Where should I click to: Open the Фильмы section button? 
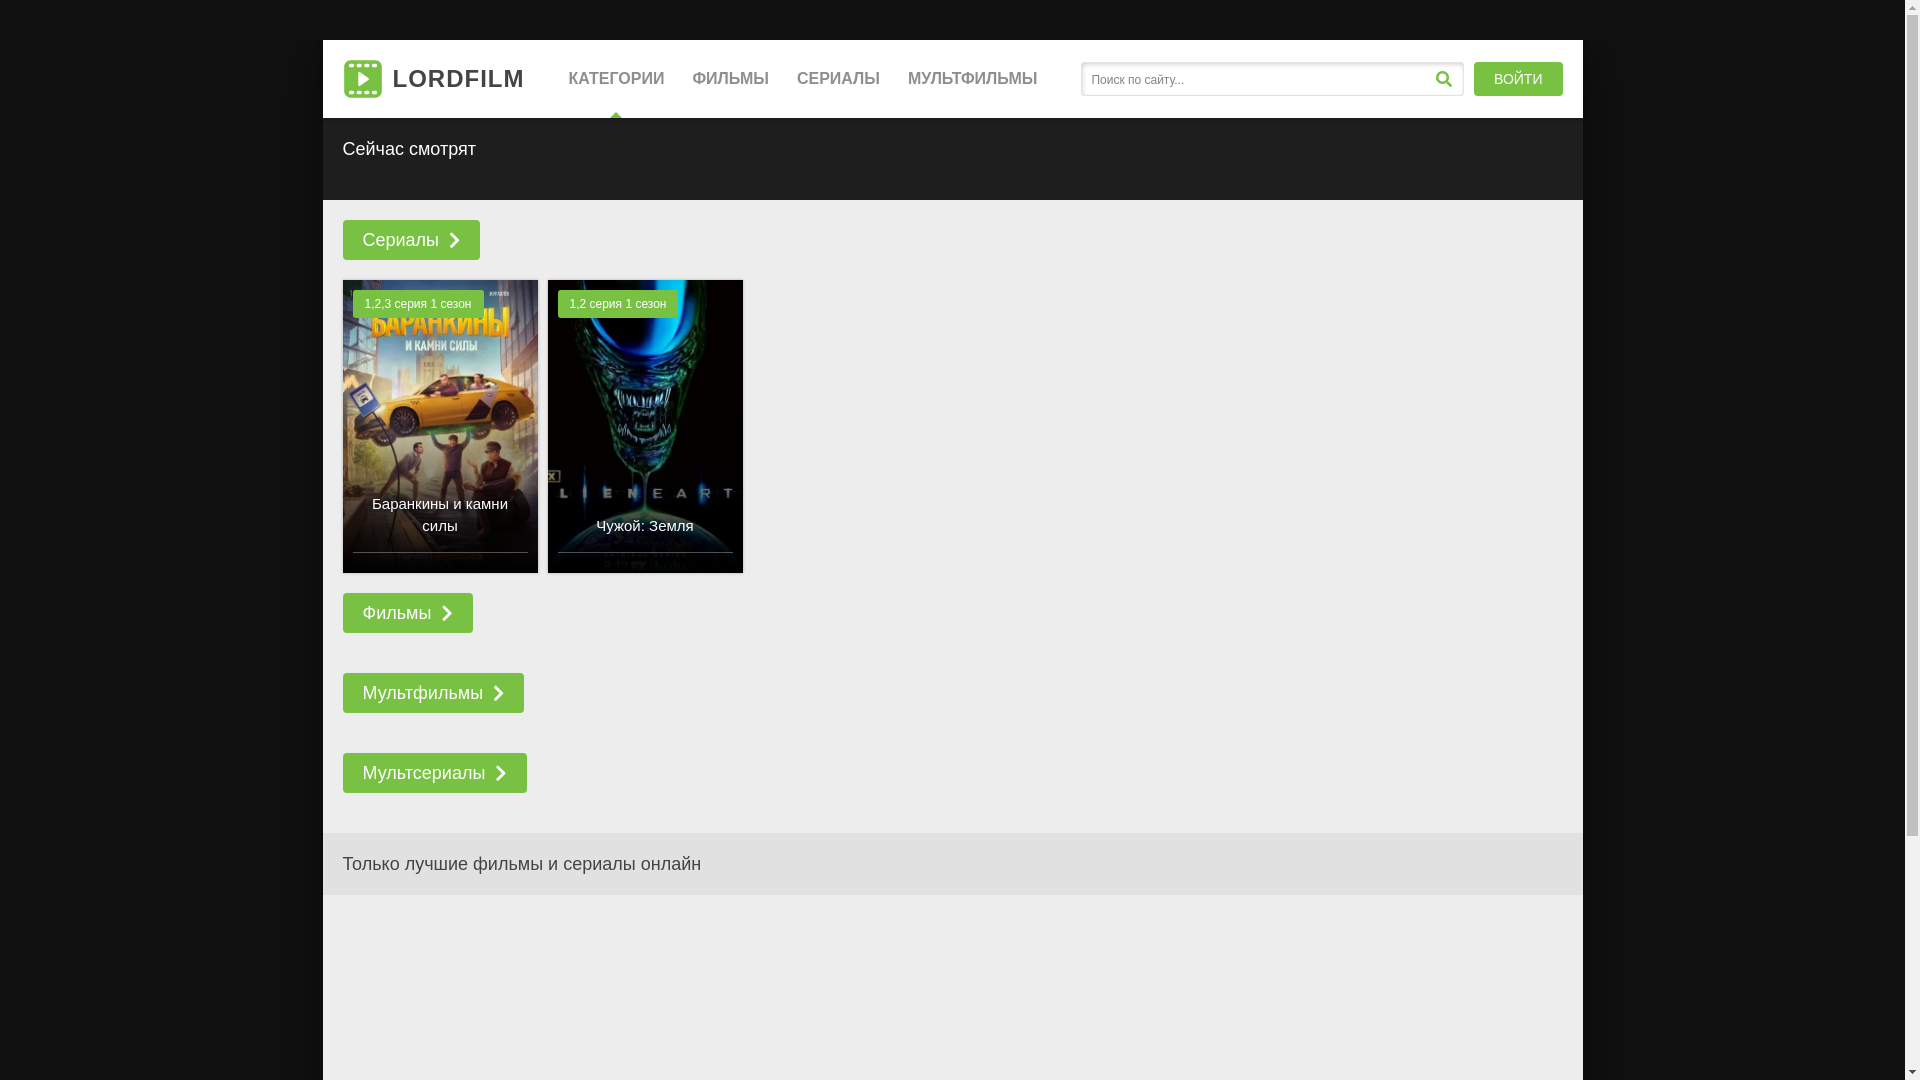407,613
